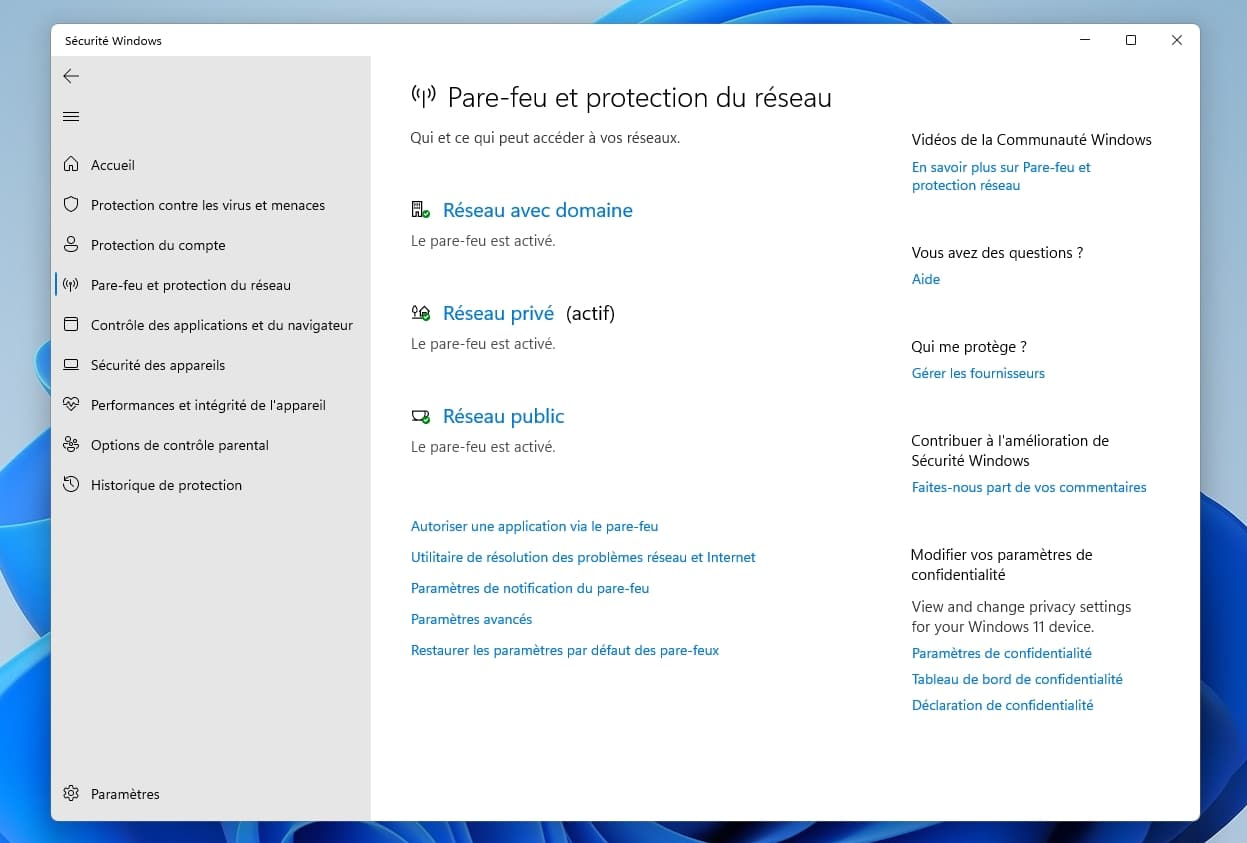The height and width of the screenshot is (843, 1247).
Task: Click Restaurer les paramètres par défaut des pare-feux
Action: (x=565, y=650)
